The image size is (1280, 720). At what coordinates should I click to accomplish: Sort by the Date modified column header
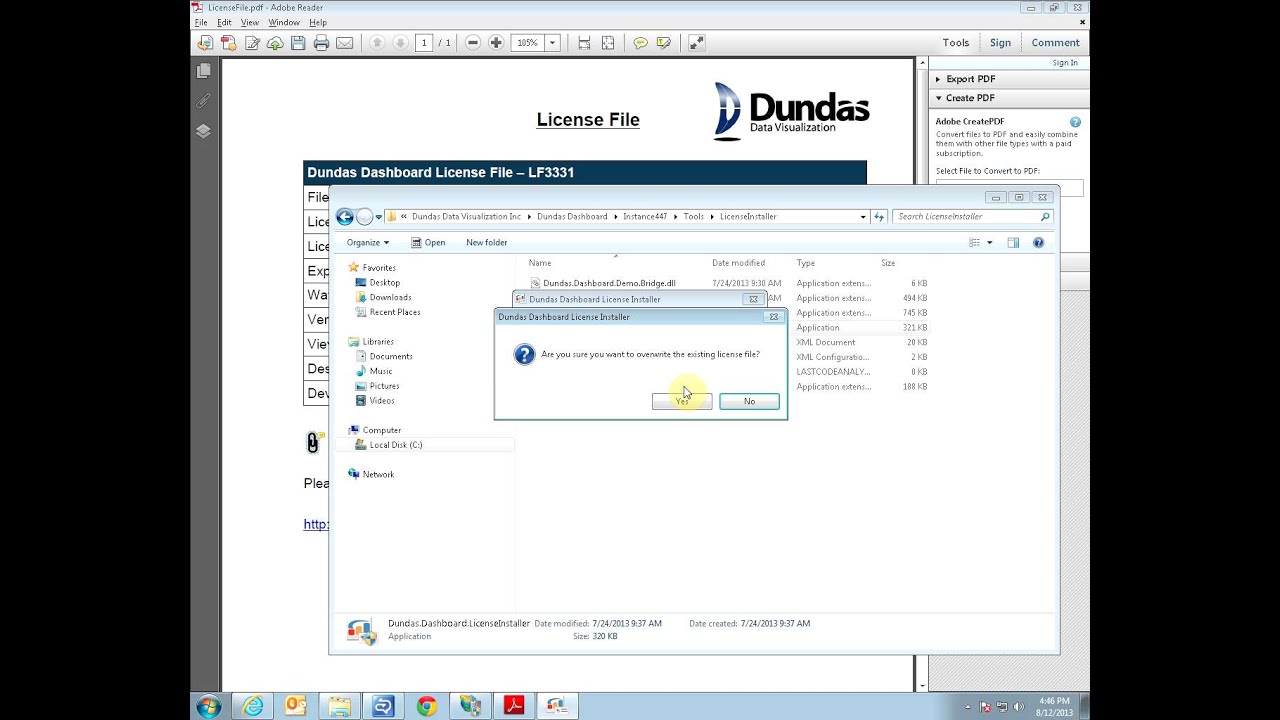(x=738, y=263)
